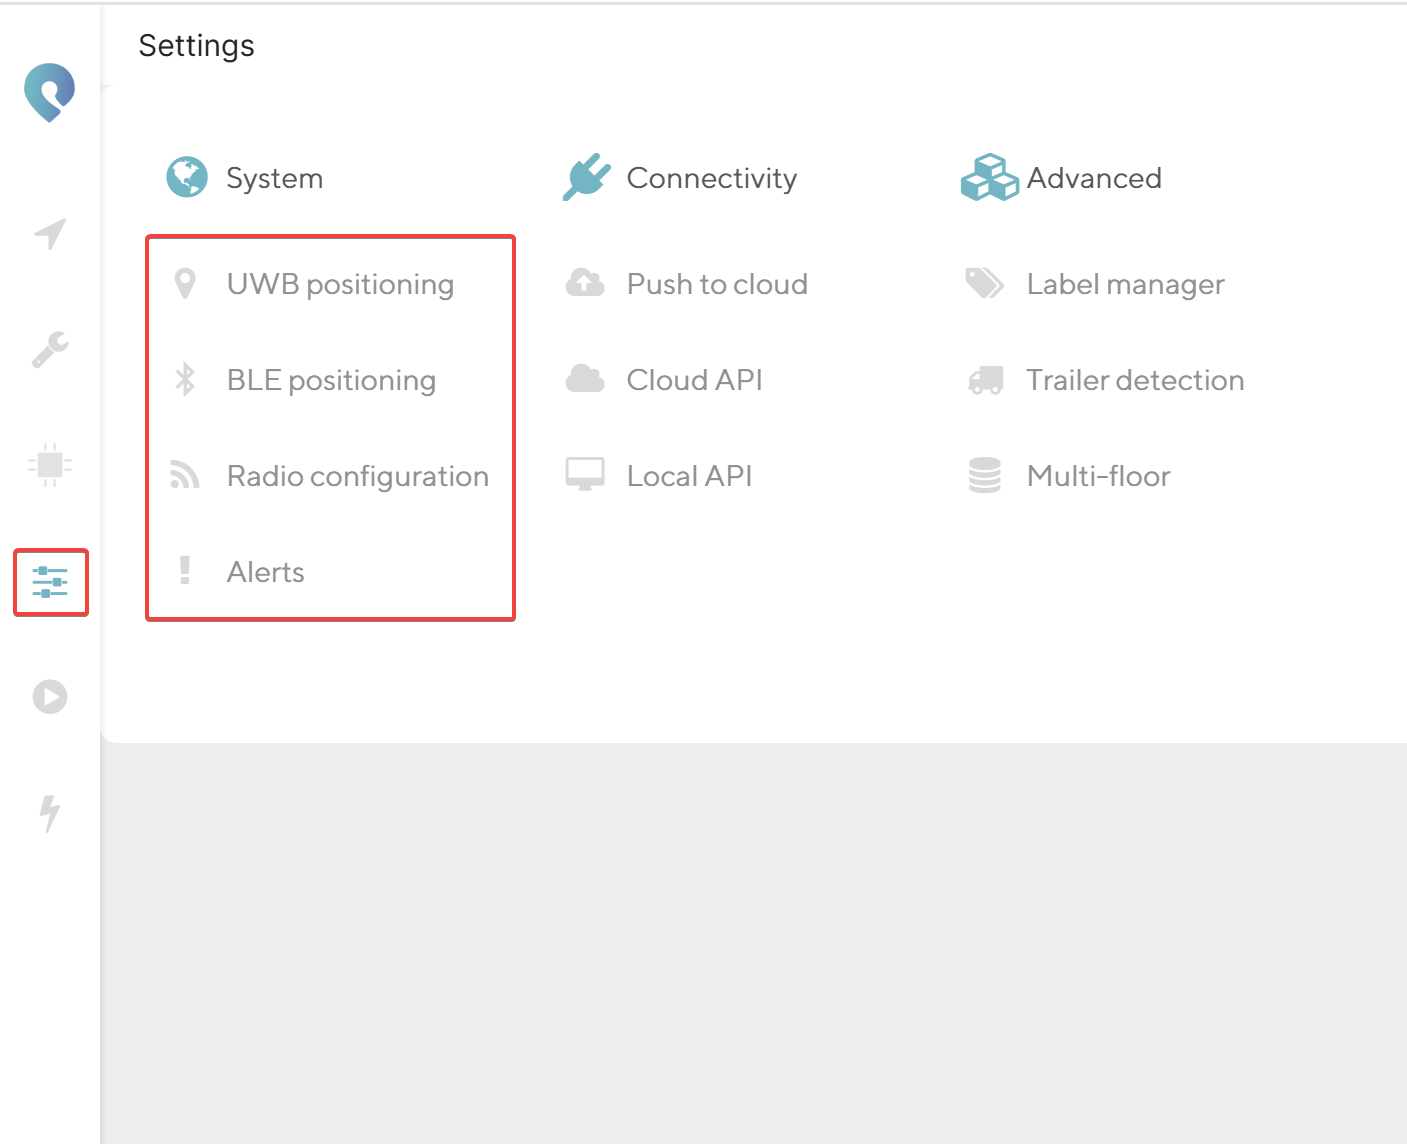The width and height of the screenshot is (1407, 1144).
Task: Select the settings sliders sidebar icon
Action: tap(50, 581)
